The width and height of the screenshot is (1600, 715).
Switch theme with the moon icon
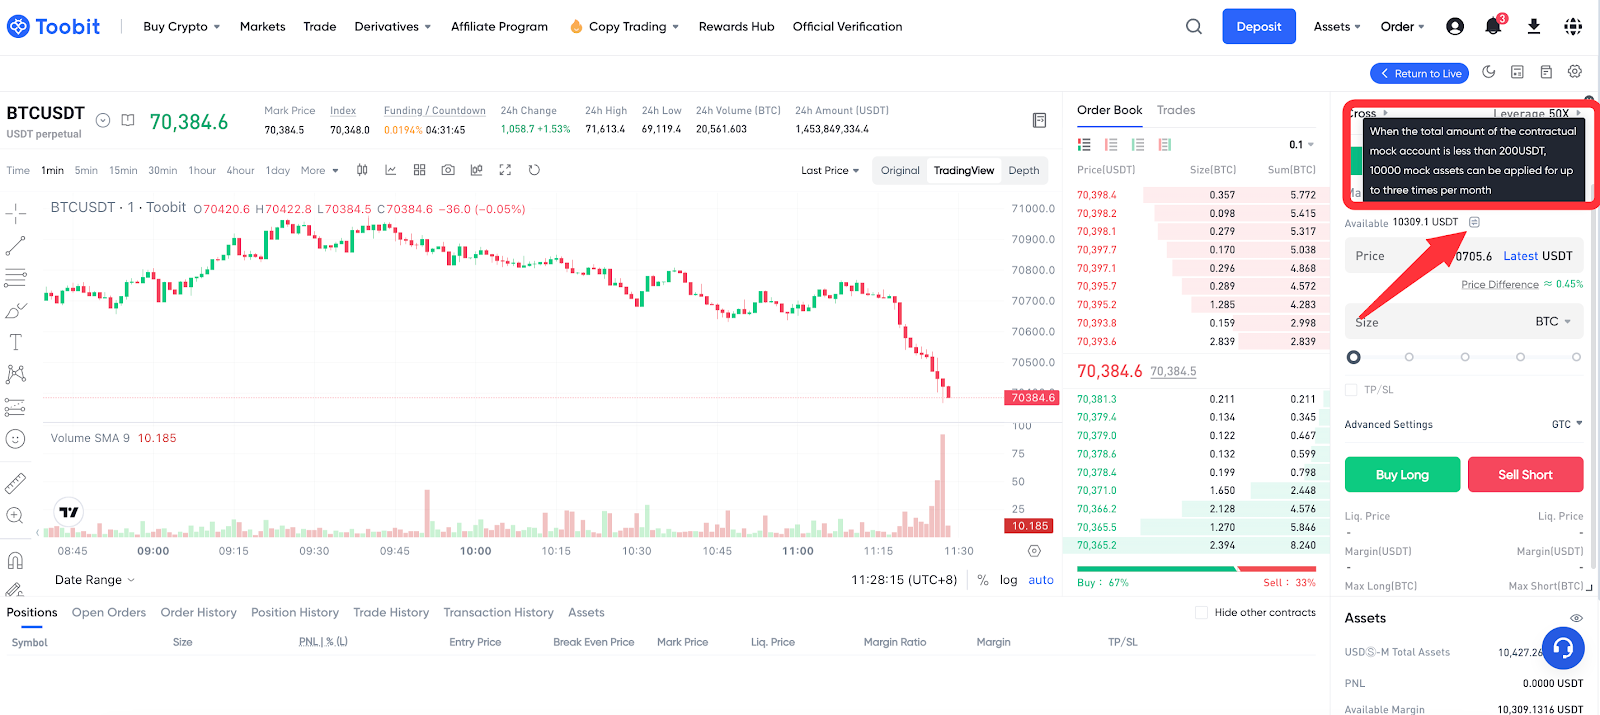point(1489,72)
